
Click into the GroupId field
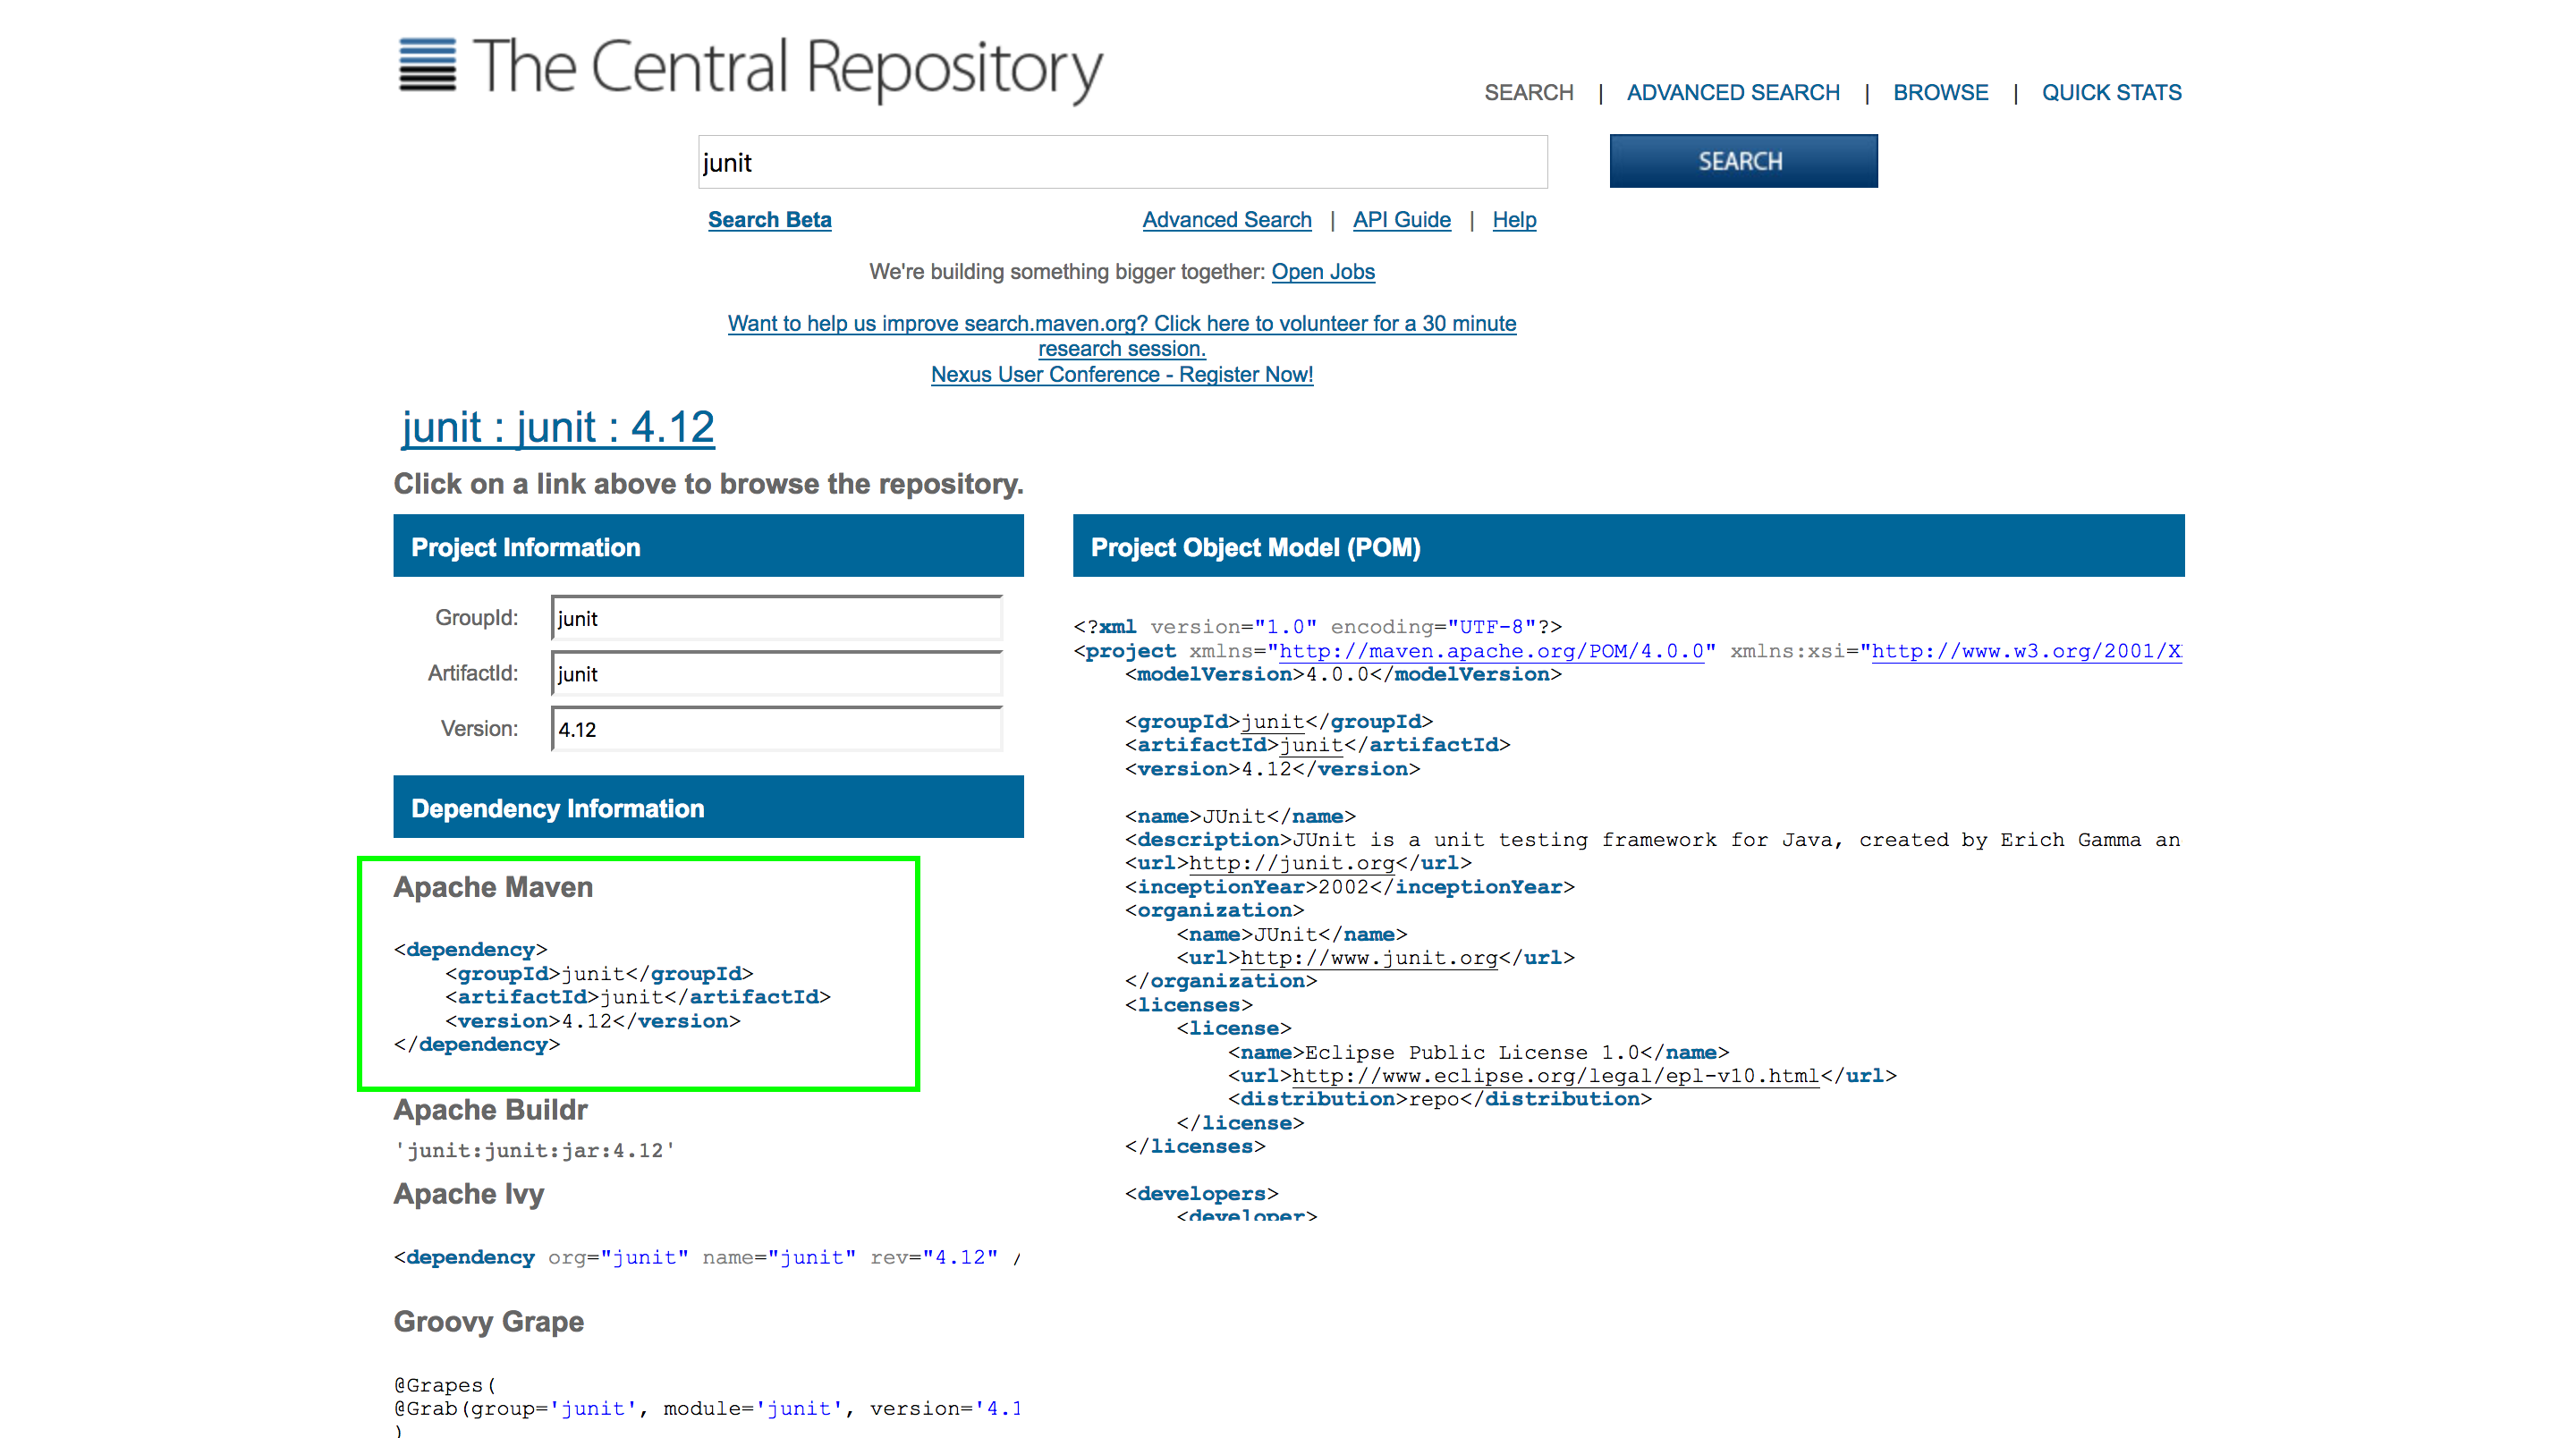pos(776,618)
